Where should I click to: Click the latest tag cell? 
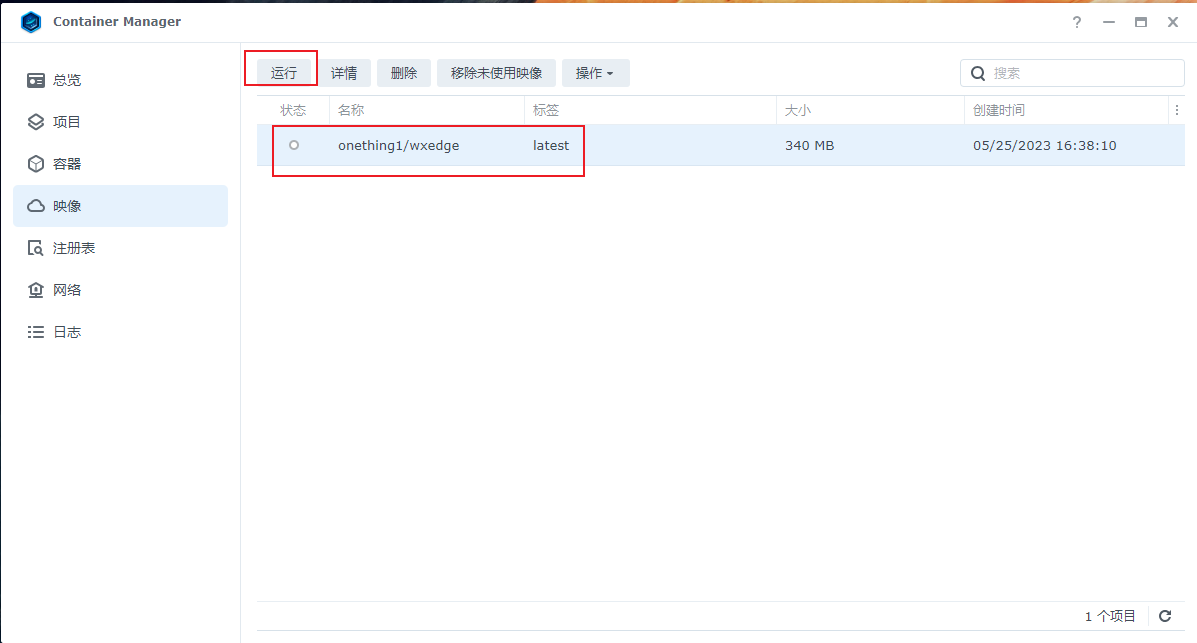pos(551,145)
